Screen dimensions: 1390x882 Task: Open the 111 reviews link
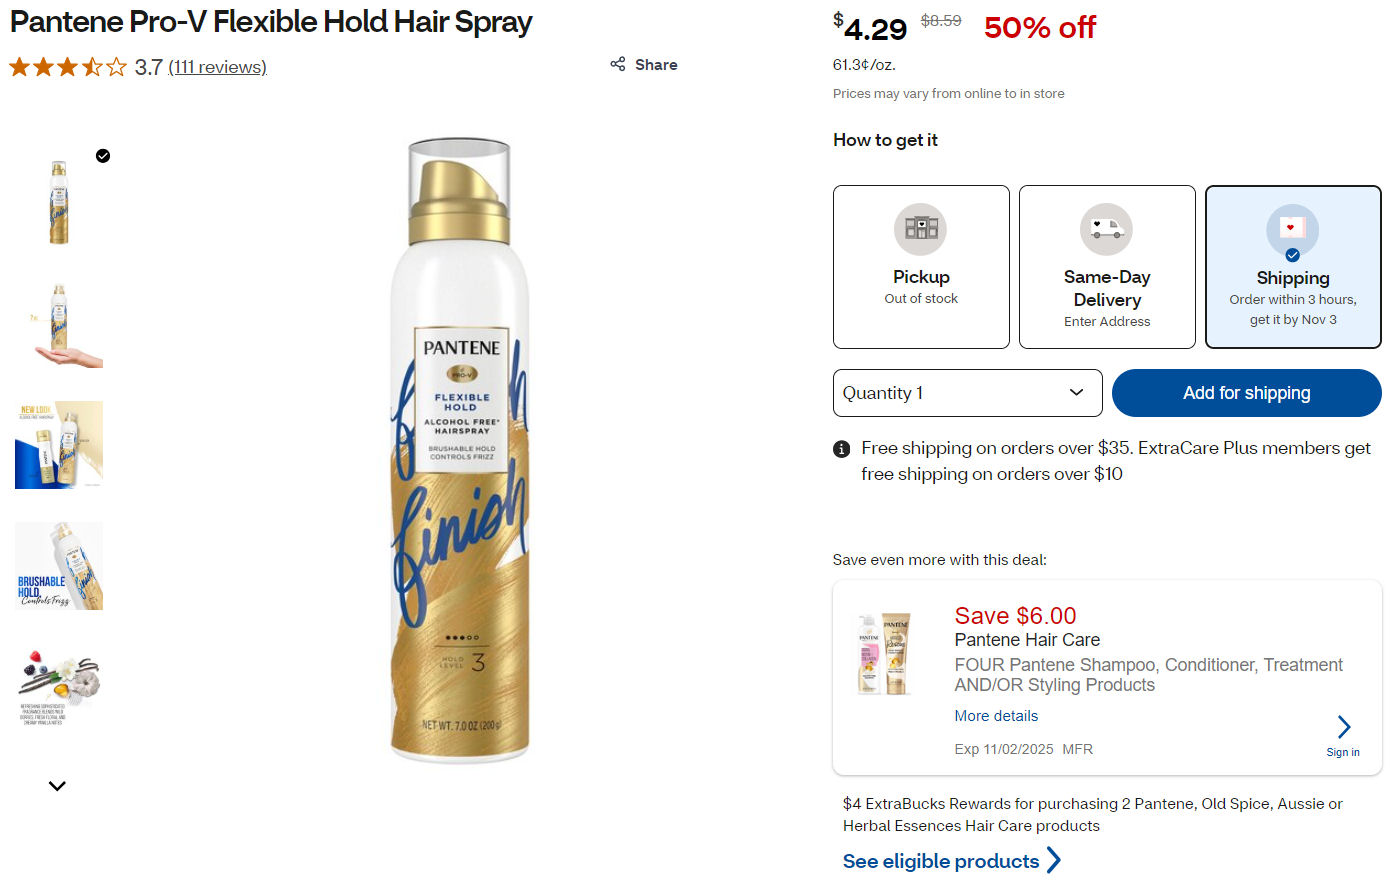click(x=217, y=67)
